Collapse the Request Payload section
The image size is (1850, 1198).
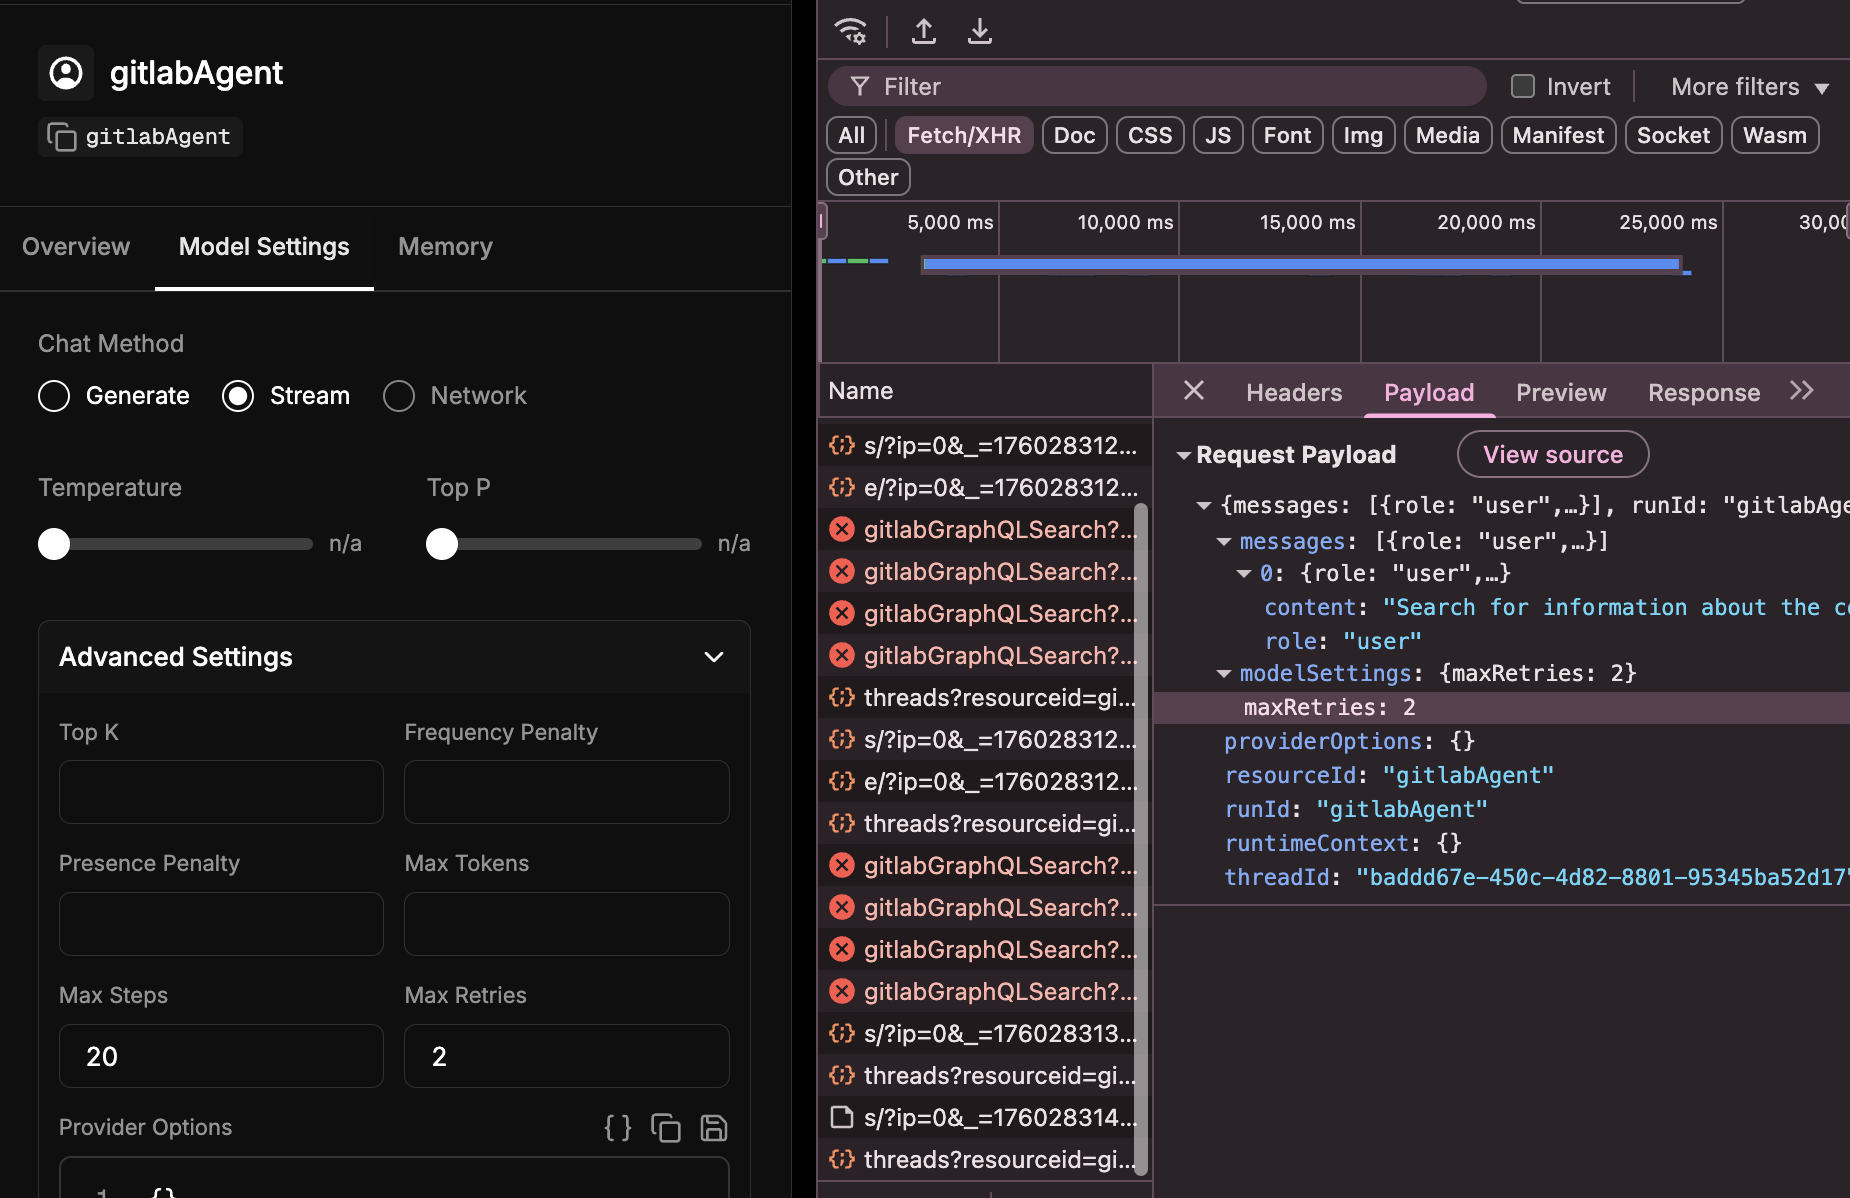coord(1184,455)
